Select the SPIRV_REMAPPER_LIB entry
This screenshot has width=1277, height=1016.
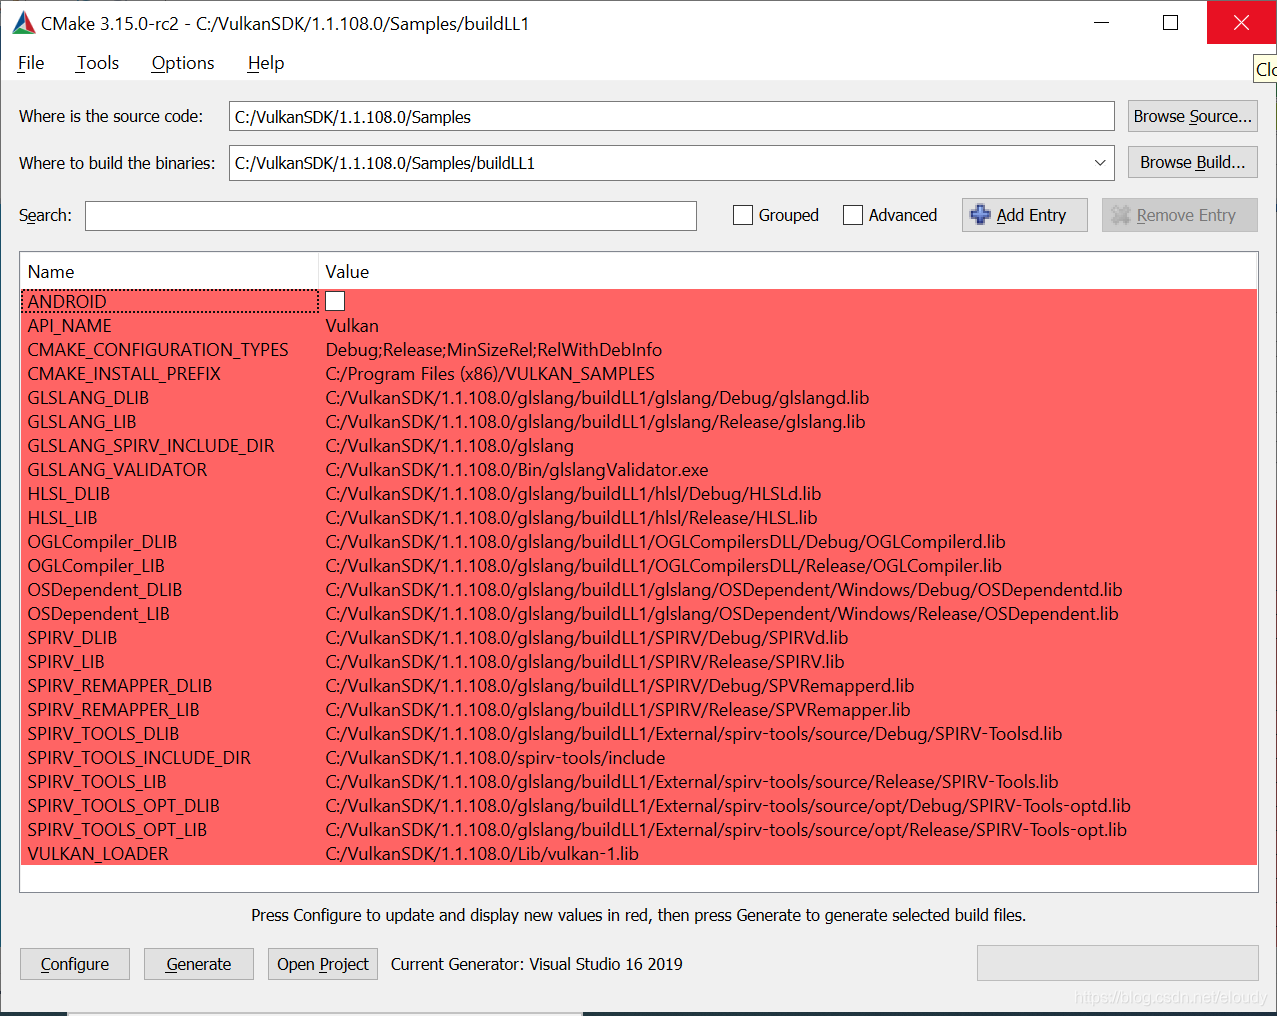[x=113, y=710]
